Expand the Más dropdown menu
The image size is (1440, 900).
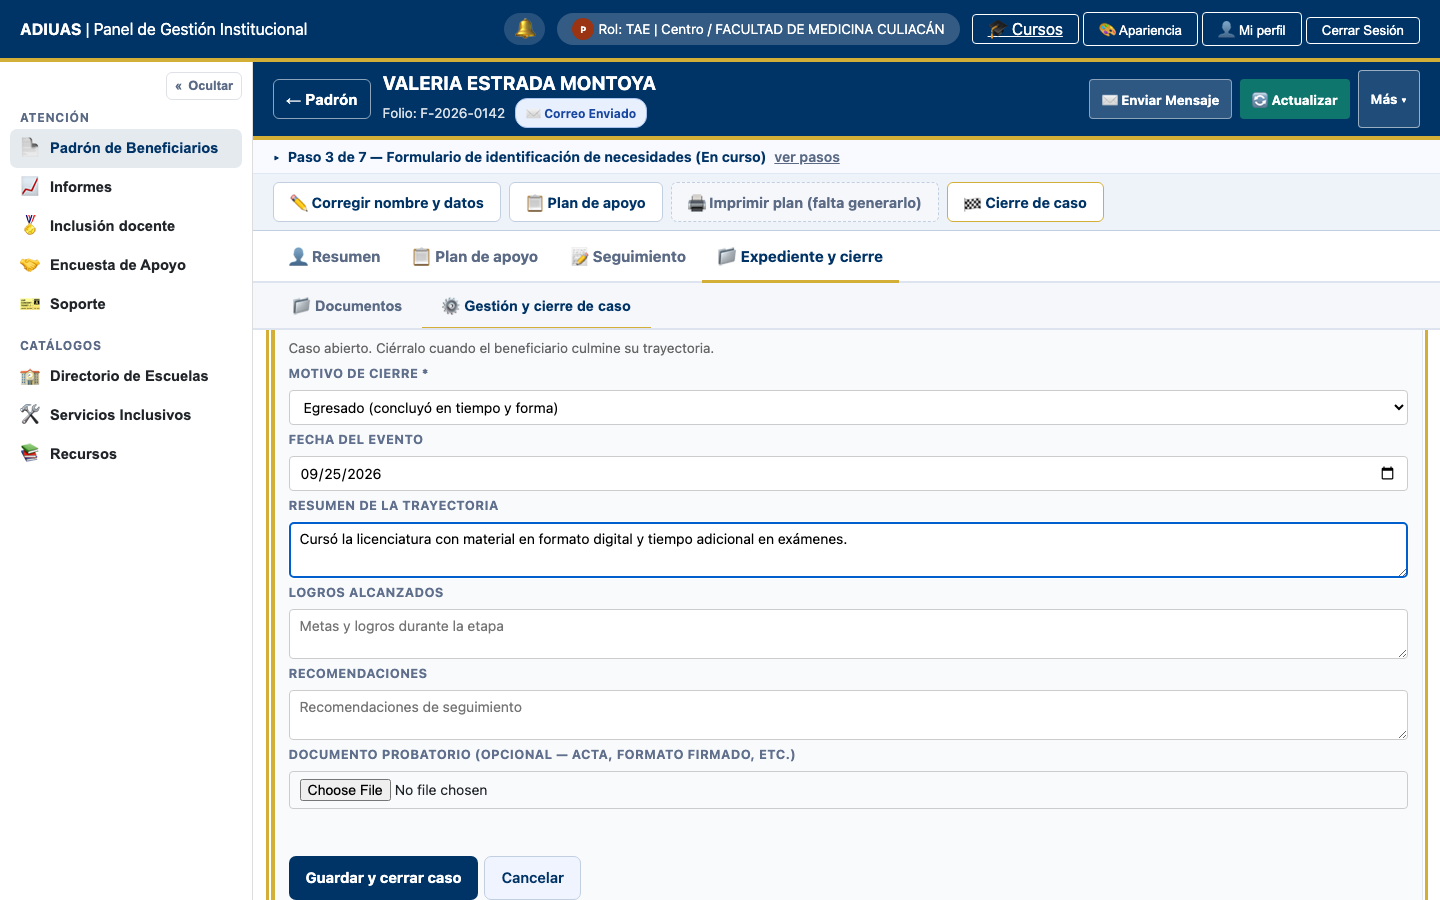(1389, 99)
